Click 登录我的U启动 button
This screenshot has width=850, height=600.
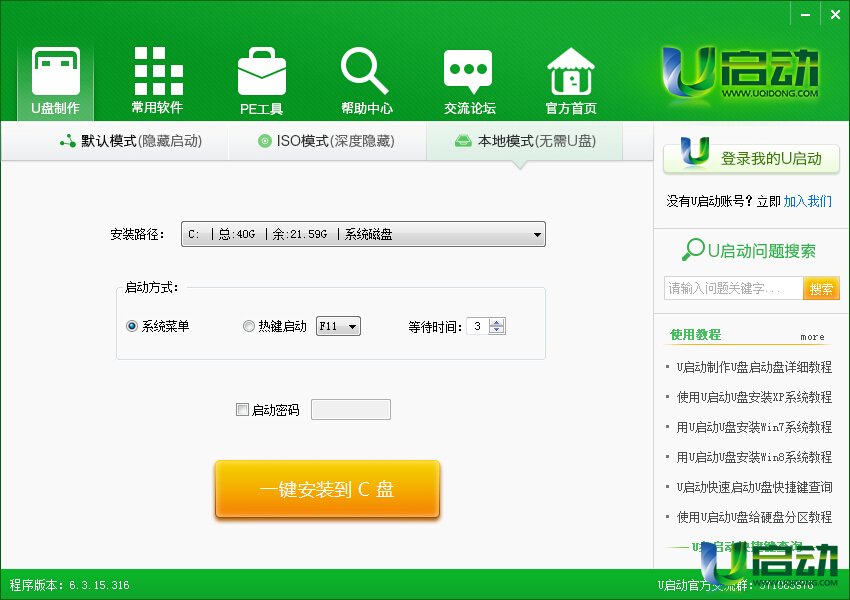pos(751,158)
